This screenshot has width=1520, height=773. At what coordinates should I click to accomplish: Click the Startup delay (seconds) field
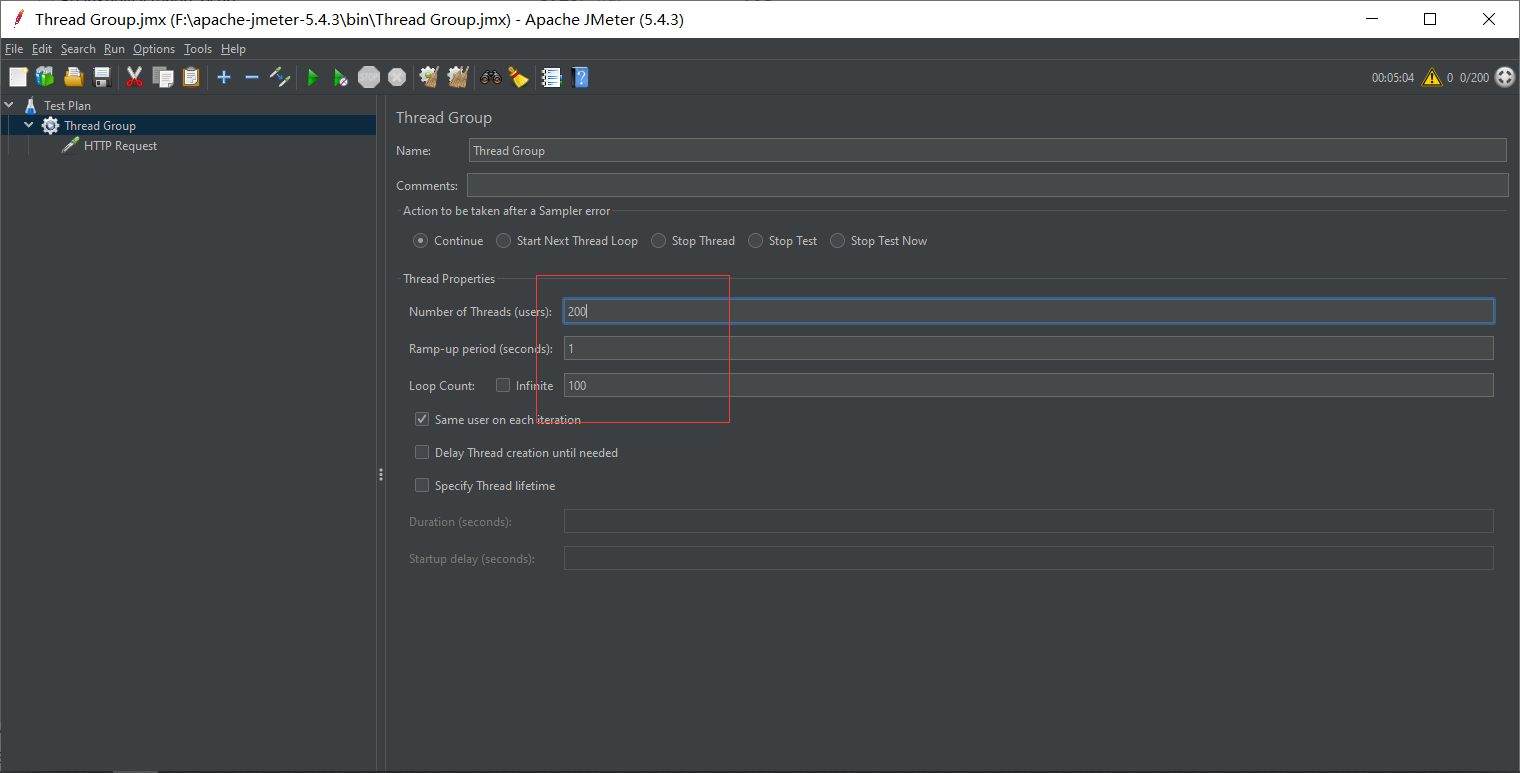[1029, 558]
